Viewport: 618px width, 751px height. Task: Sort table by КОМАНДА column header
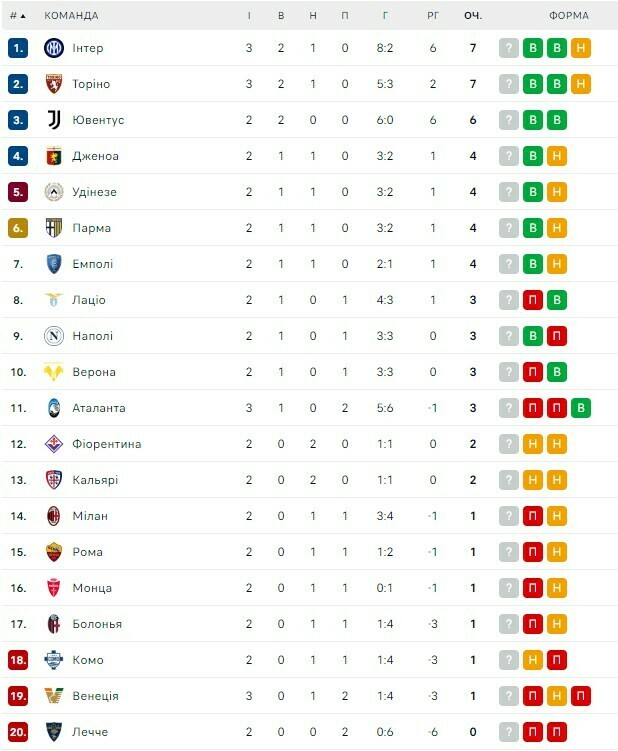[72, 16]
